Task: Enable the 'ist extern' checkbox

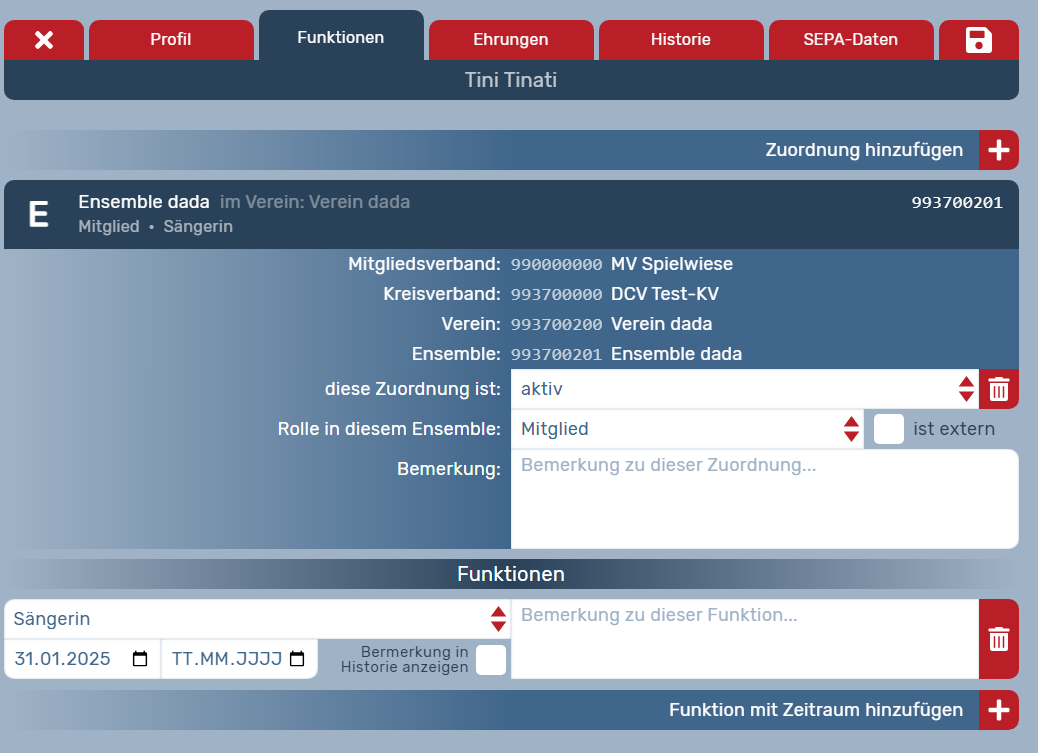Action: click(888, 429)
